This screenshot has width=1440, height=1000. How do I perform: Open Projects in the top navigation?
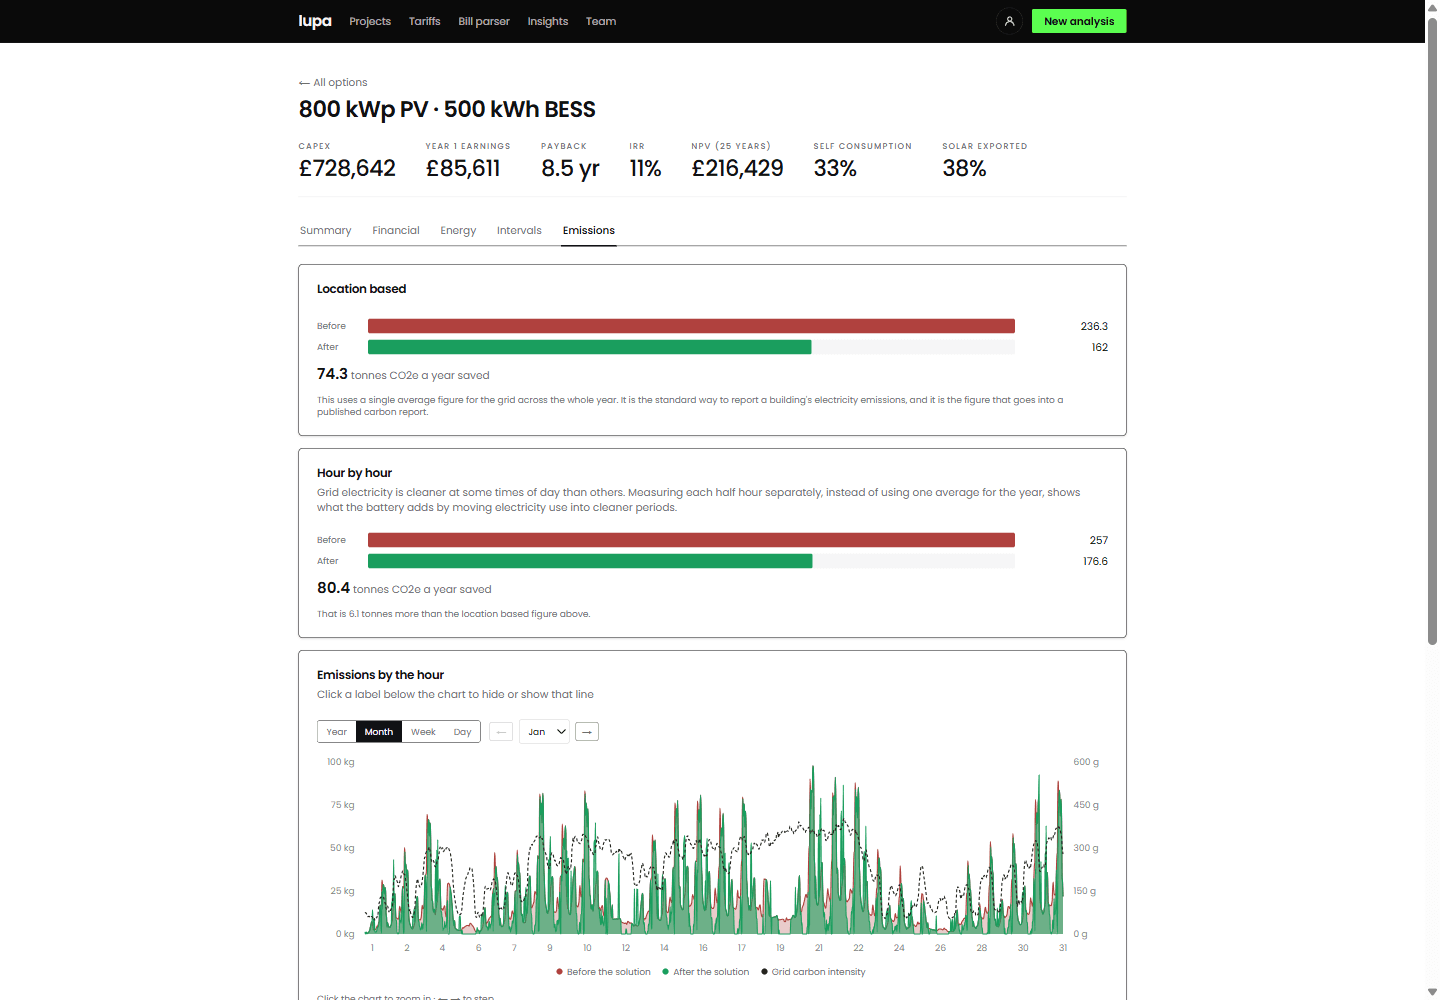coord(370,21)
